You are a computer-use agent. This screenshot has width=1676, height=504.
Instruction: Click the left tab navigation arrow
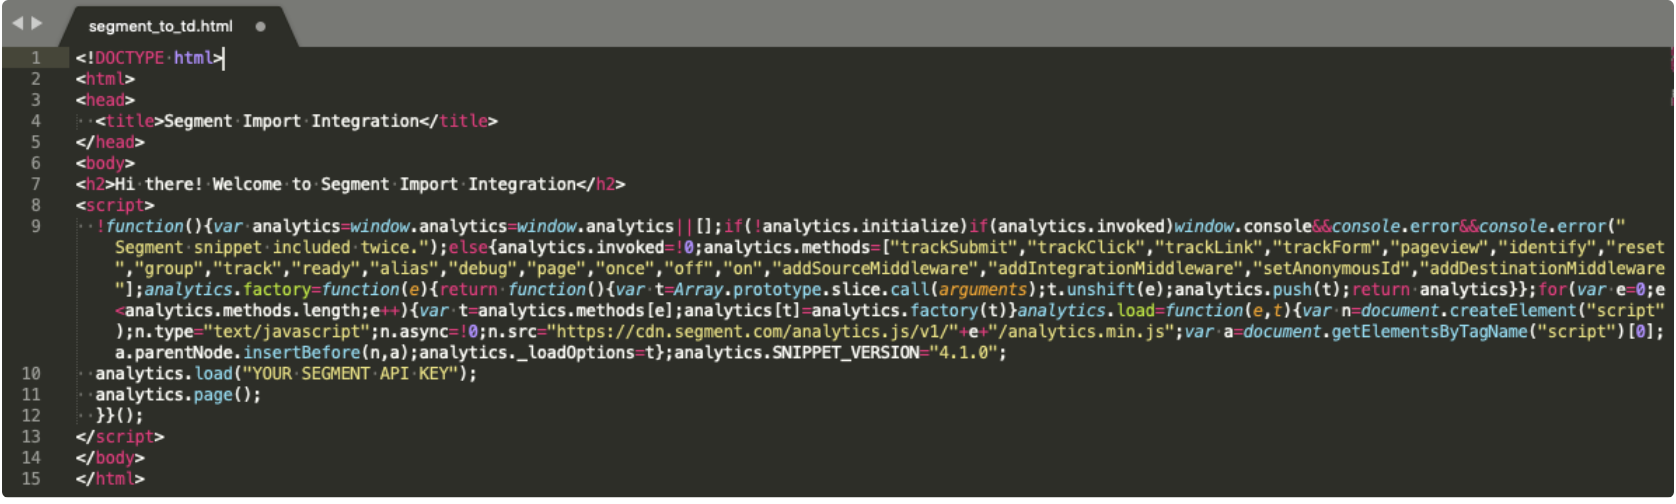(17, 23)
